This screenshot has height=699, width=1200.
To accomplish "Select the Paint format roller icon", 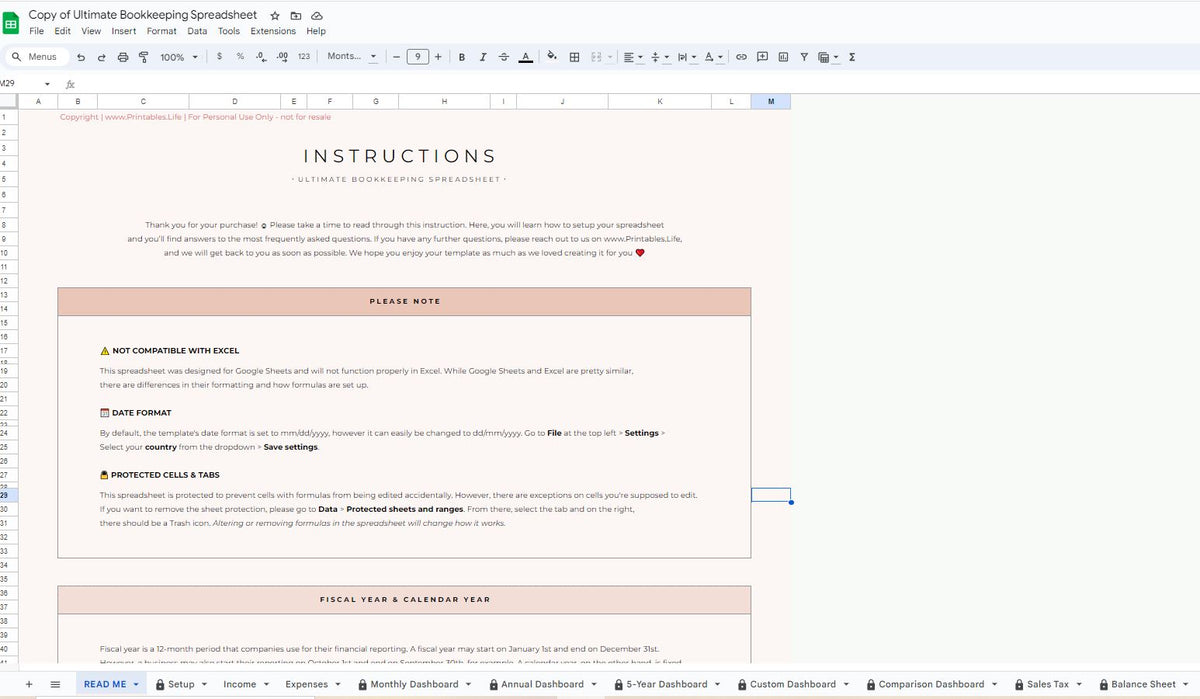I will click(144, 57).
